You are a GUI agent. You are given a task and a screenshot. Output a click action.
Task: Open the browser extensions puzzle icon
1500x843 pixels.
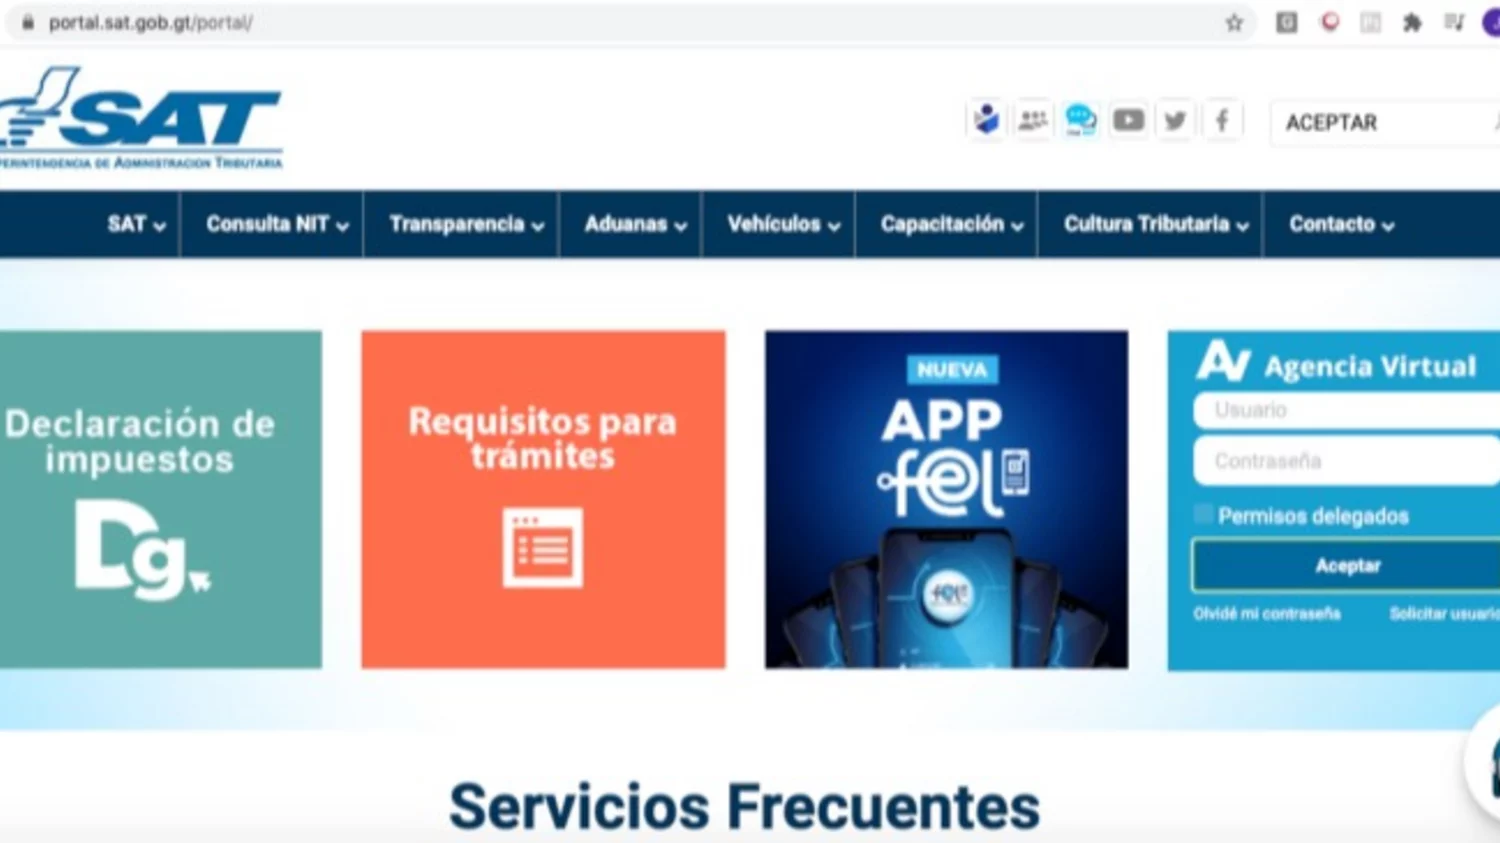point(1412,22)
